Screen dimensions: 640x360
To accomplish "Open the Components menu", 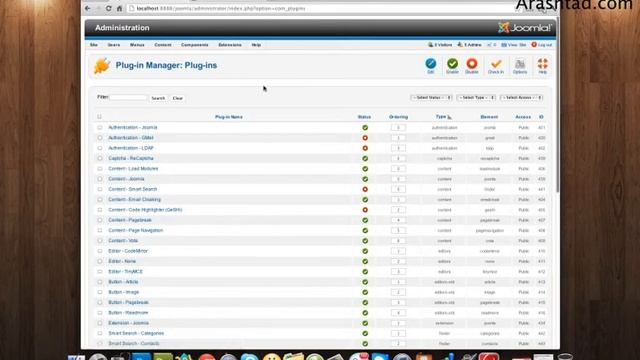I will tap(195, 45).
